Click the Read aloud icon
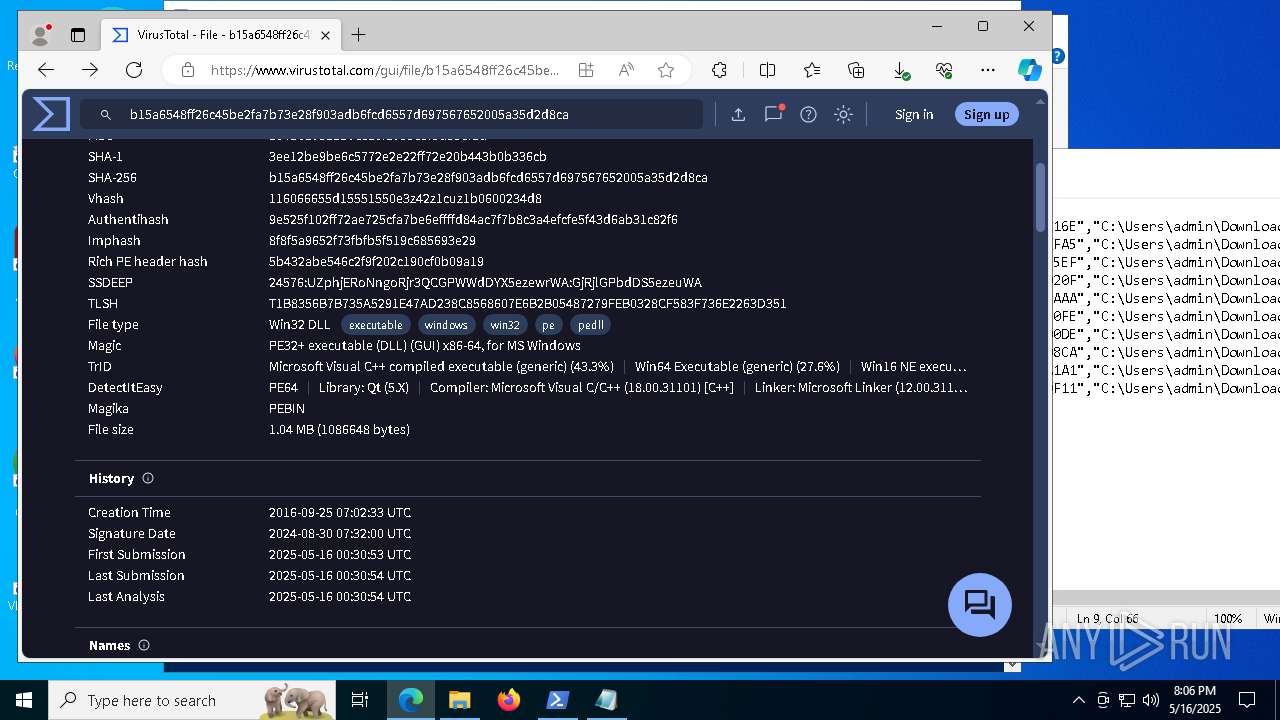Image resolution: width=1280 pixels, height=720 pixels. (x=626, y=70)
